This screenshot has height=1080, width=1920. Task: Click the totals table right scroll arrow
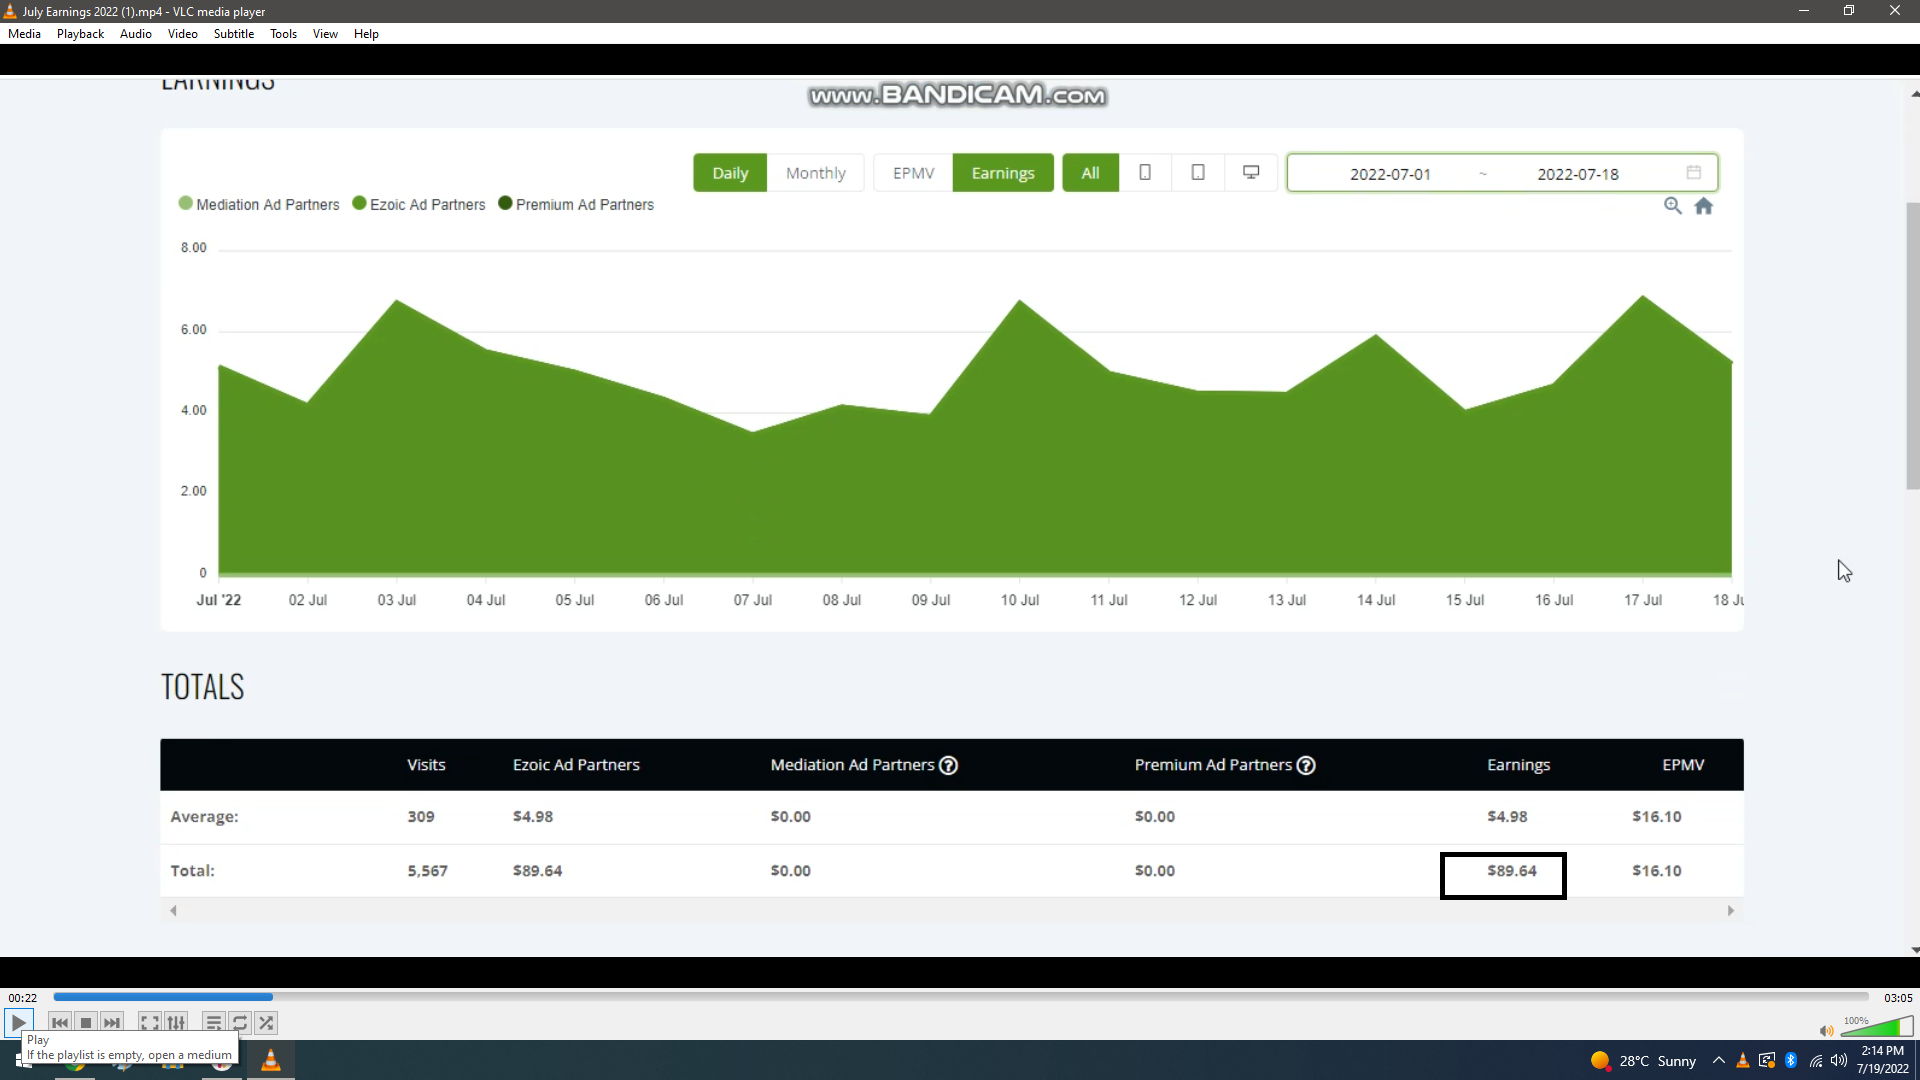pos(1731,910)
